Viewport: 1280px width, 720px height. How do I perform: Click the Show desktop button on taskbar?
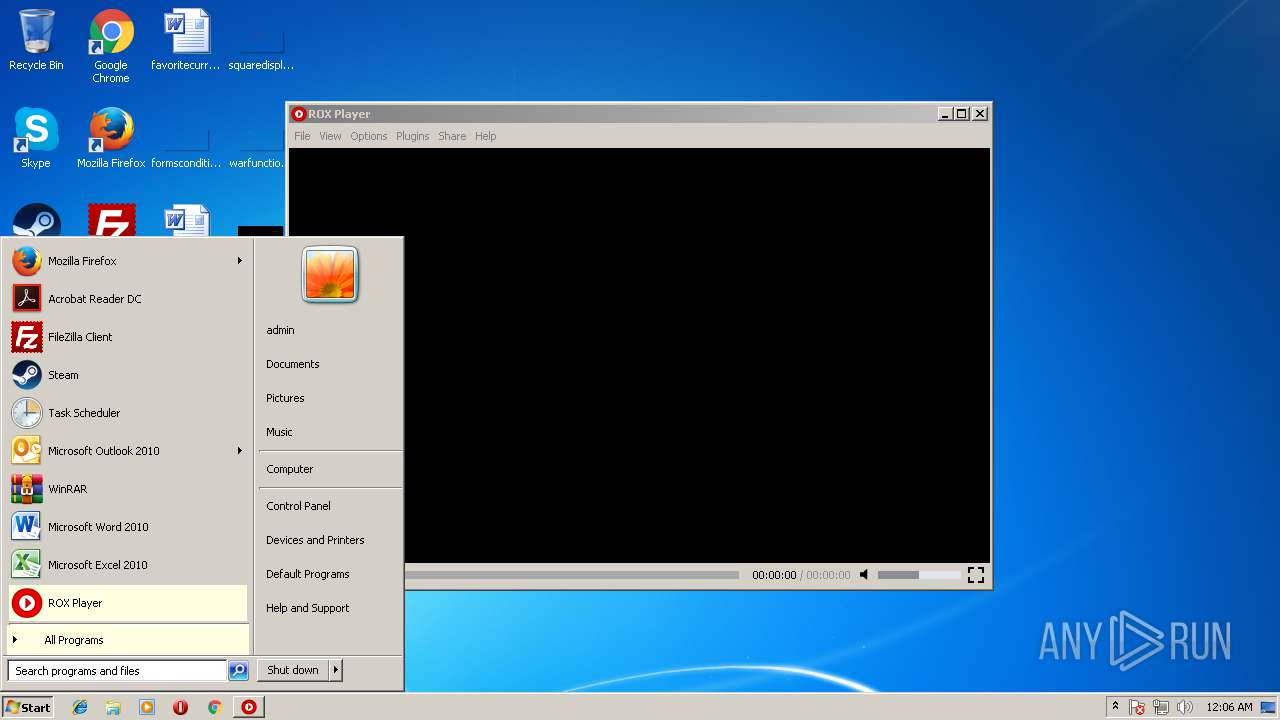[x=1269, y=707]
